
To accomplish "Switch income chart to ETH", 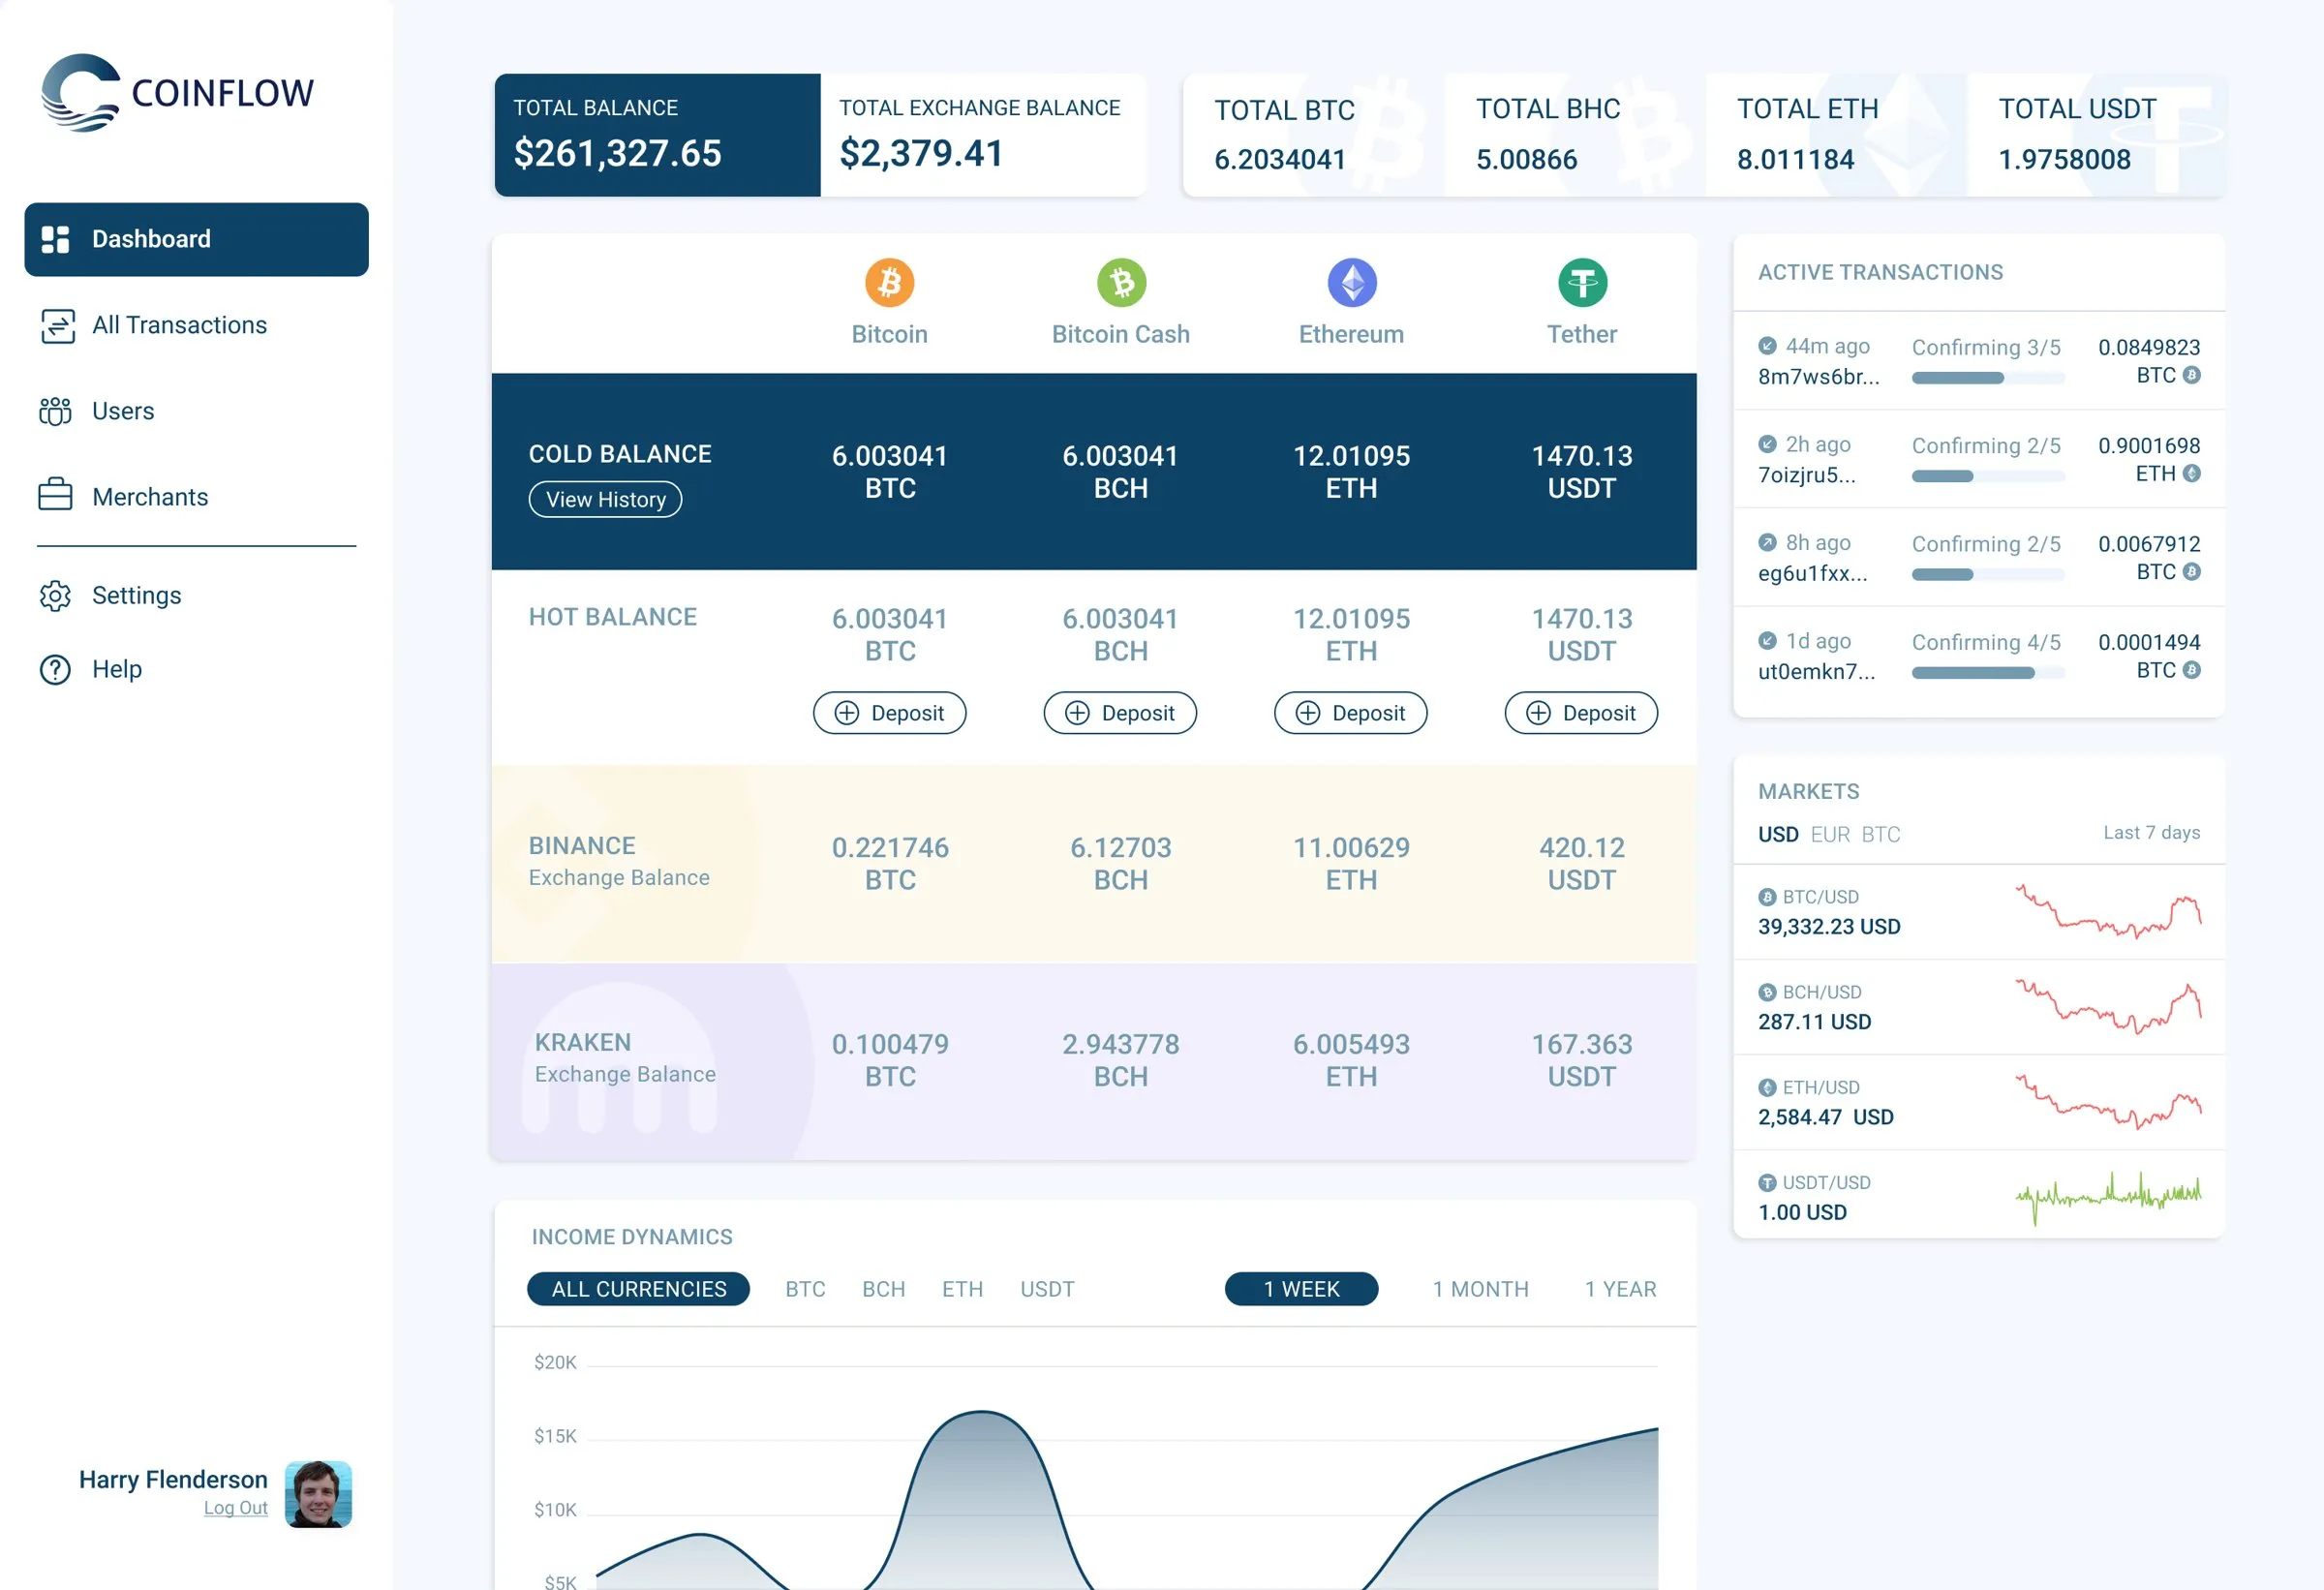I will tap(962, 1289).
